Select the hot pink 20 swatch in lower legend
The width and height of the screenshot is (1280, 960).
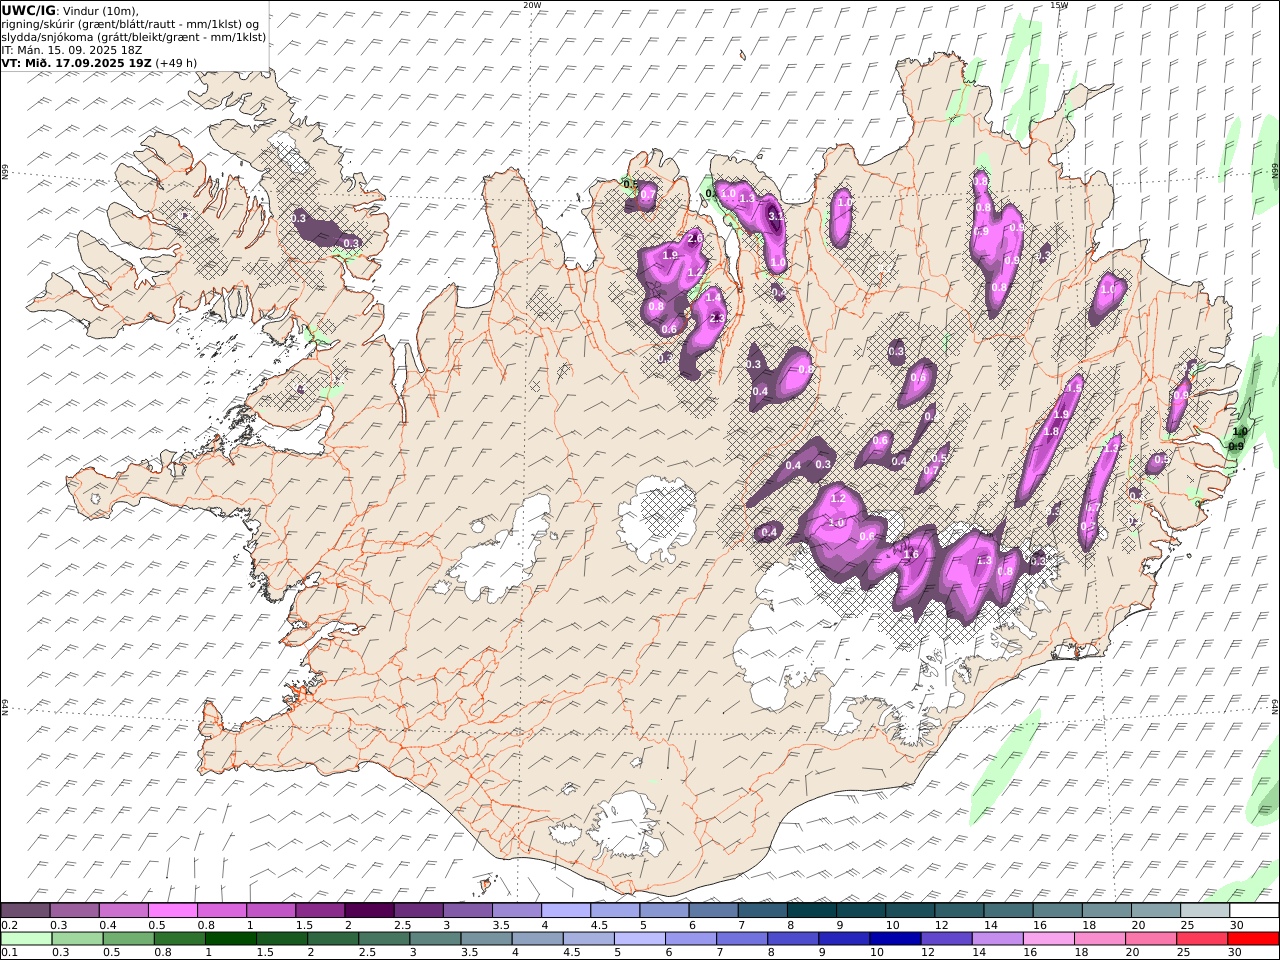coord(1150,938)
